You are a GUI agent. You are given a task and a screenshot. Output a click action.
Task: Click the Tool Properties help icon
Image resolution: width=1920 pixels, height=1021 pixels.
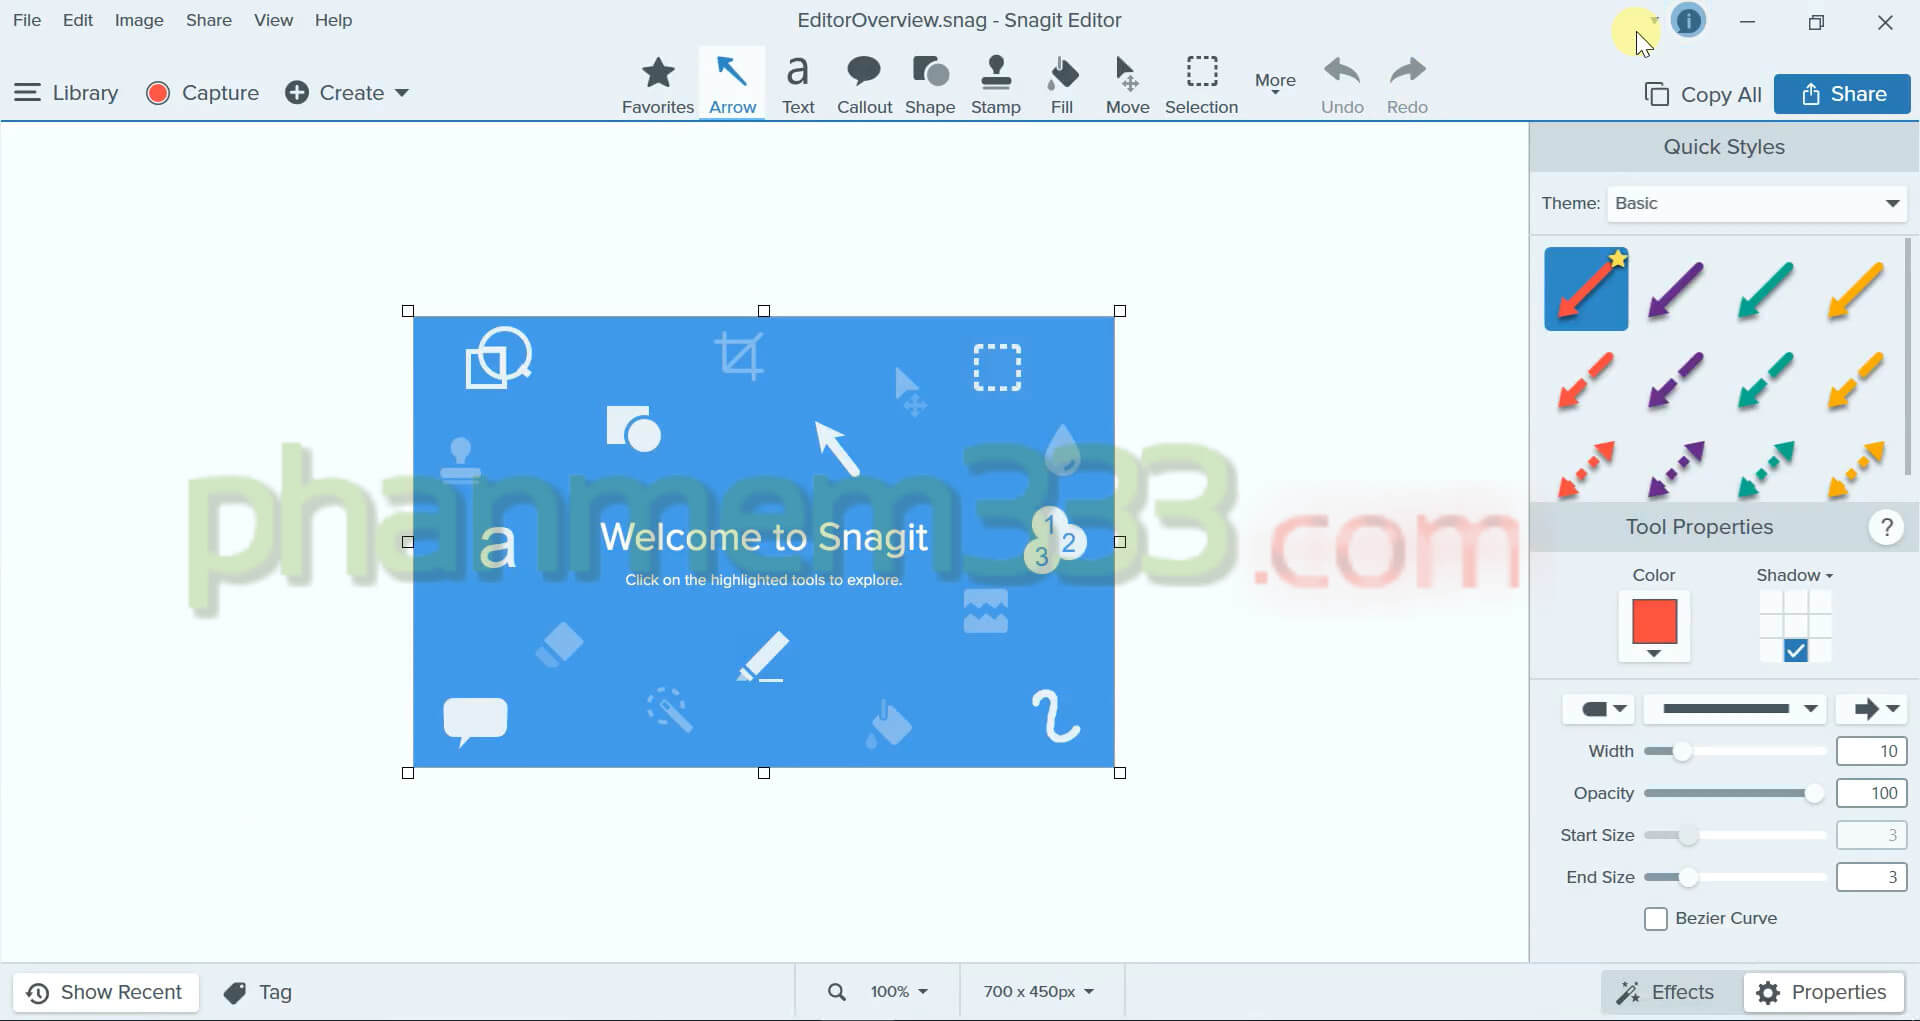point(1886,527)
